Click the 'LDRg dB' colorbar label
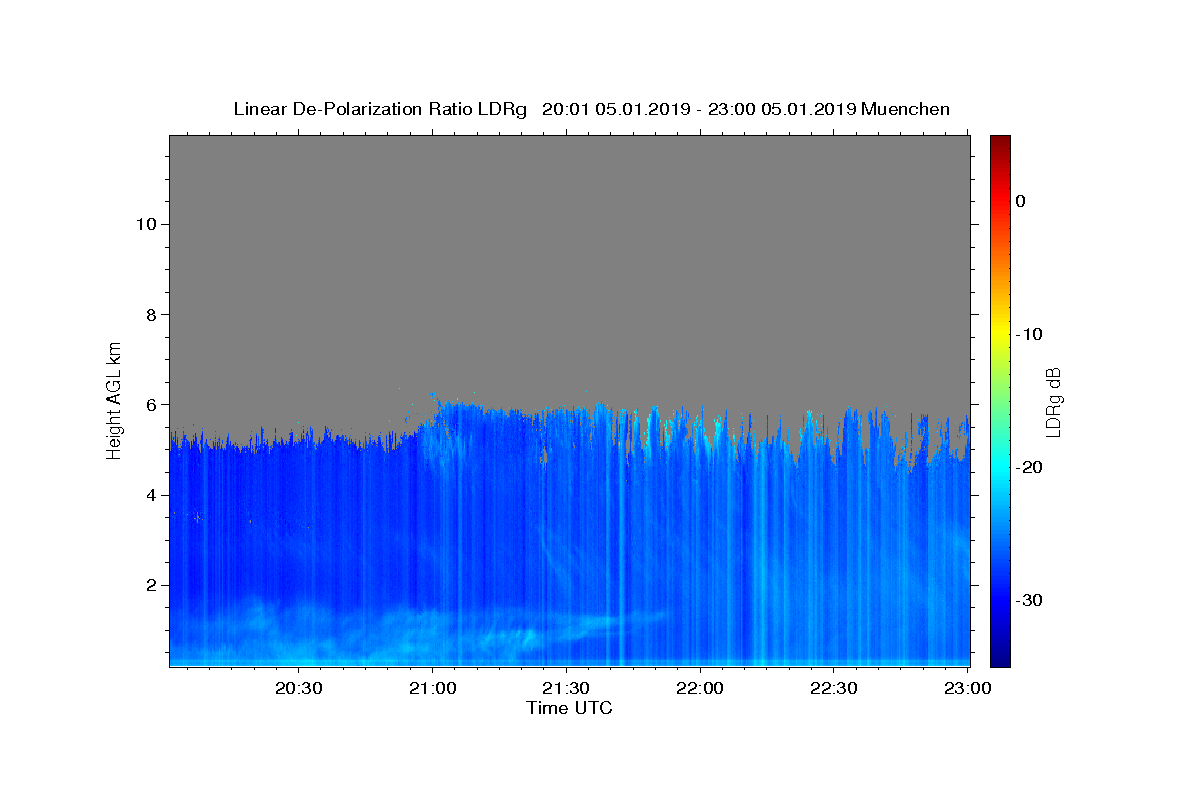The height and width of the screenshot is (800, 1200). (1053, 402)
